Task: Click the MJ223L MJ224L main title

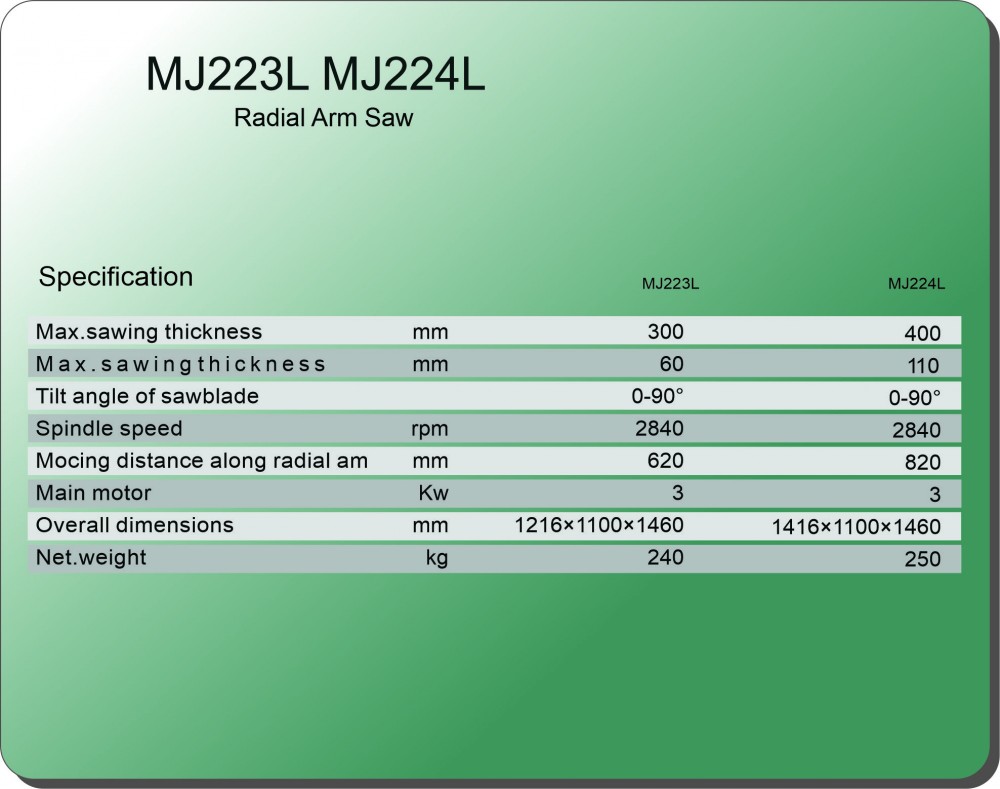Action: click(x=315, y=75)
